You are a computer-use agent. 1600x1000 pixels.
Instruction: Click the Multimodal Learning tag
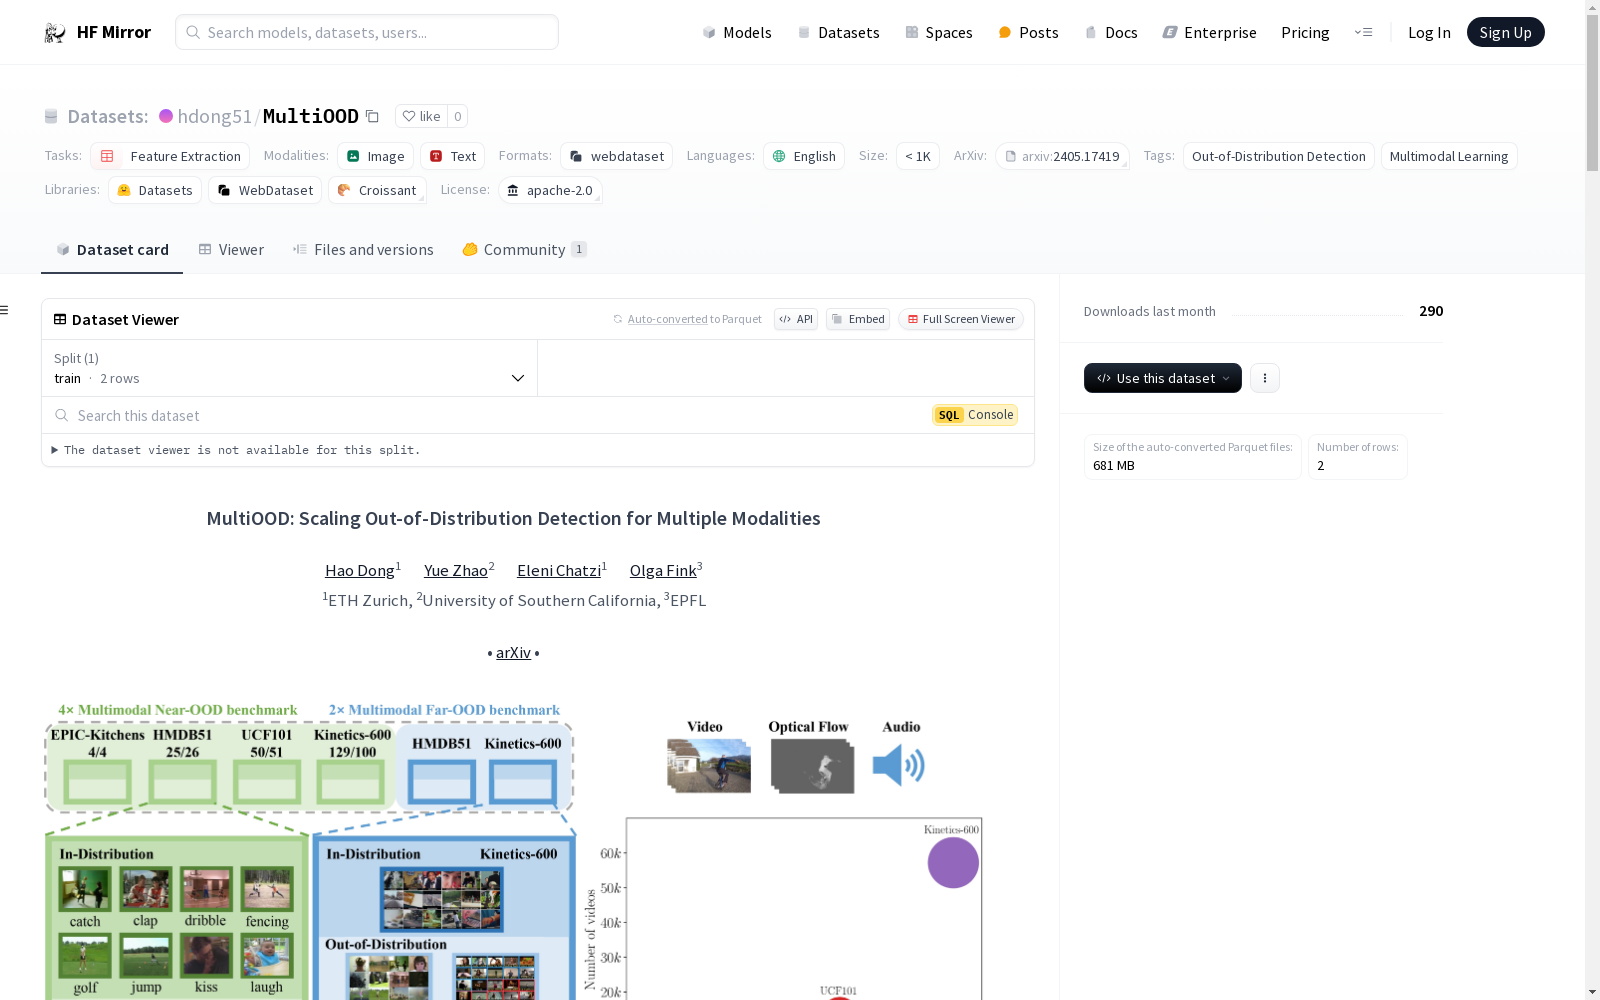click(x=1449, y=156)
